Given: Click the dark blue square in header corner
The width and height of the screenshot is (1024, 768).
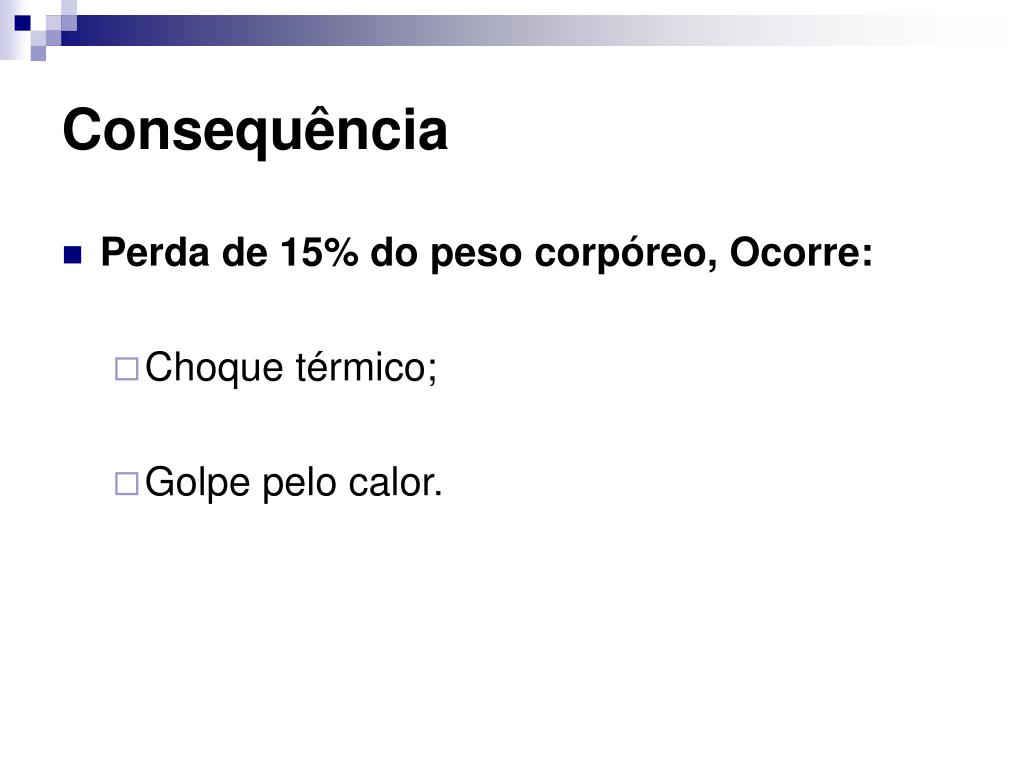Looking at the screenshot, I should [23, 24].
